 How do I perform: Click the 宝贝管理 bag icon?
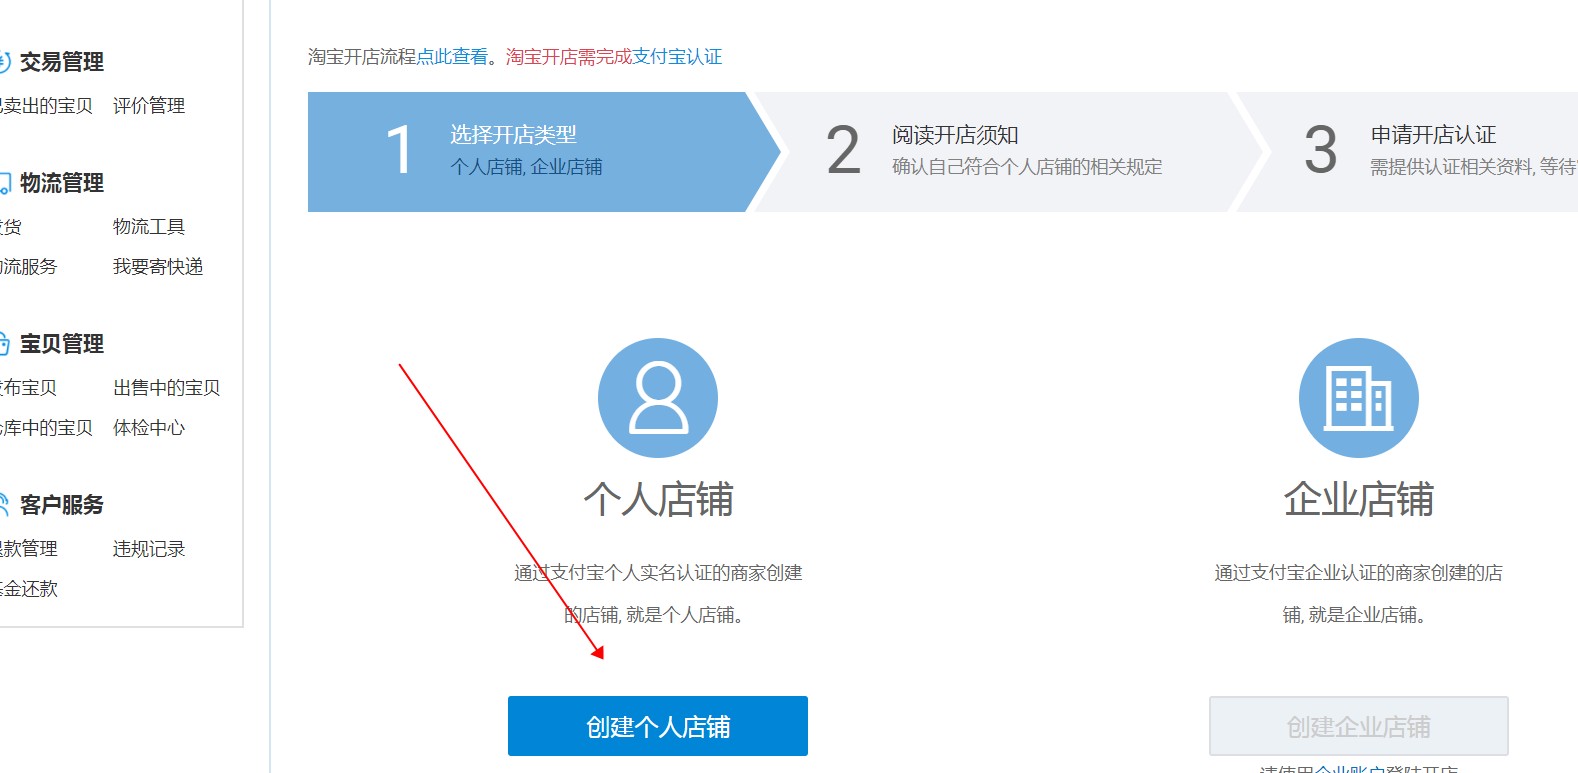coord(5,345)
